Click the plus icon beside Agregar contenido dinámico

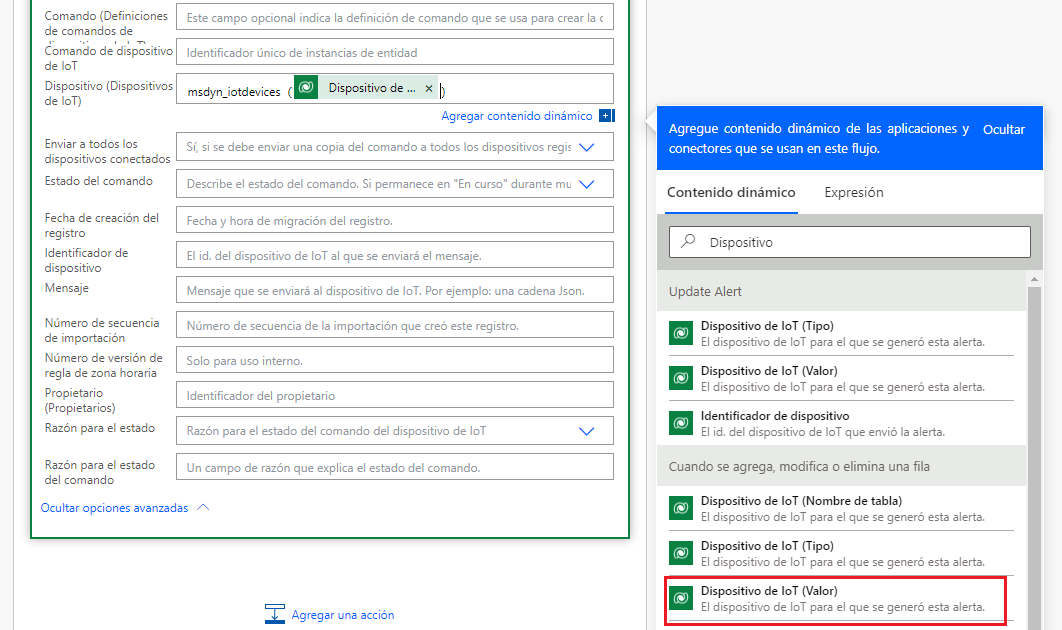click(x=606, y=116)
